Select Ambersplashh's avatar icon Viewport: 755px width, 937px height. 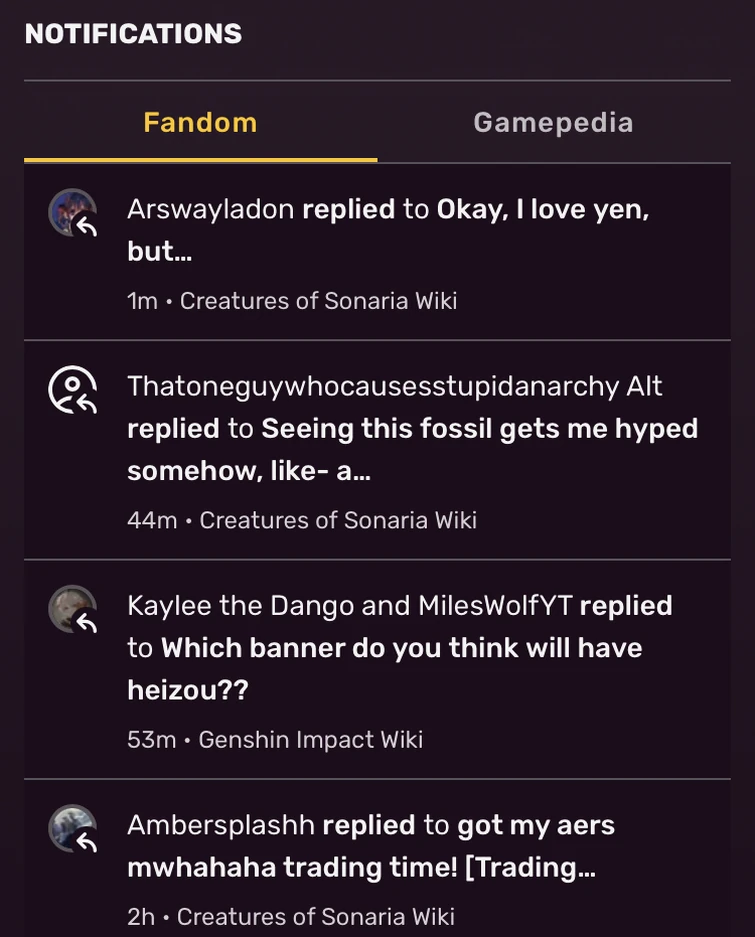click(x=70, y=828)
